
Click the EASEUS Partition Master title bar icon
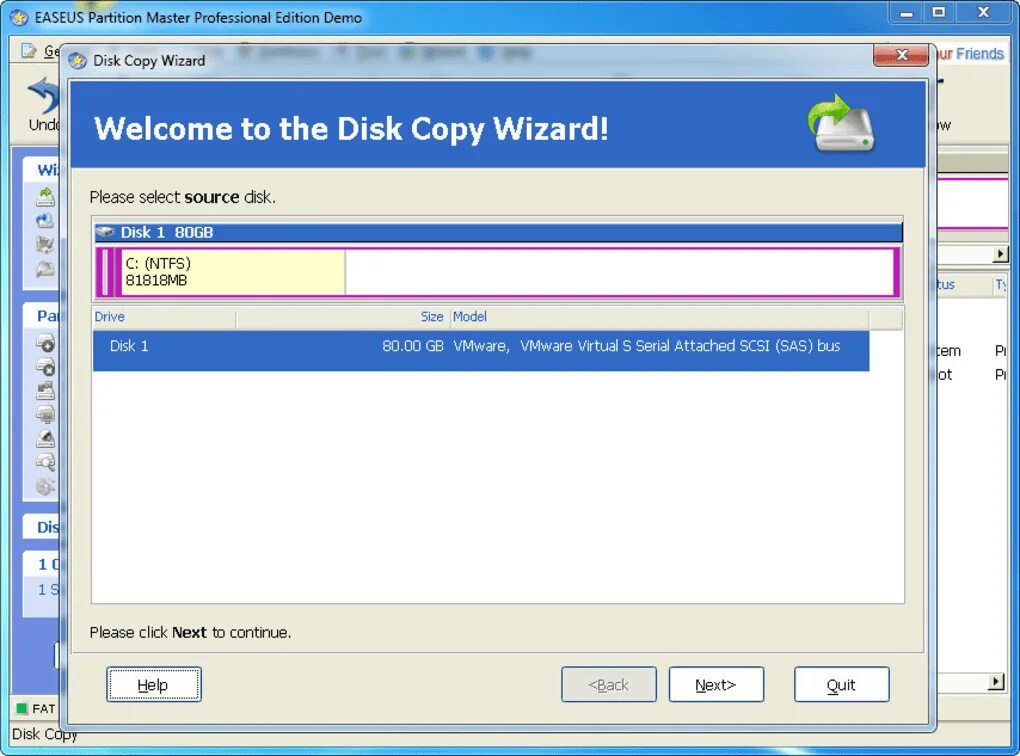(20, 18)
